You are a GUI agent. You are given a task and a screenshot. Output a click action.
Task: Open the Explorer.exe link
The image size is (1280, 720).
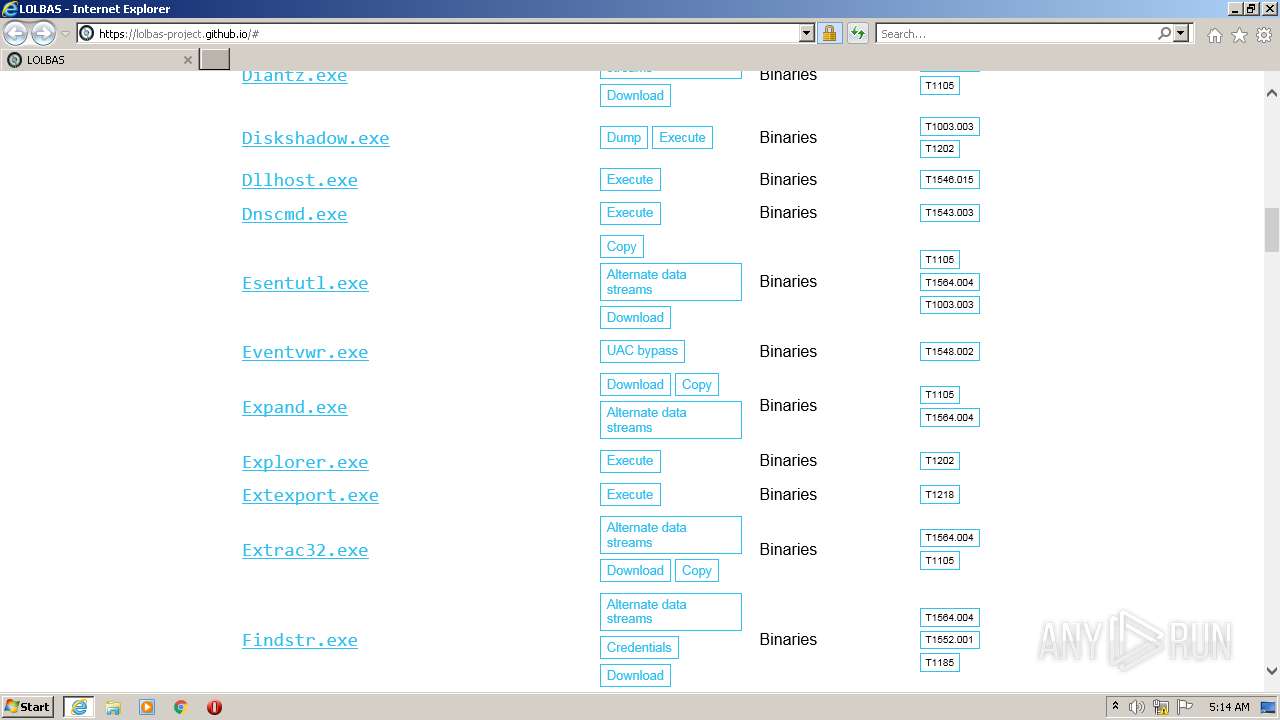305,462
